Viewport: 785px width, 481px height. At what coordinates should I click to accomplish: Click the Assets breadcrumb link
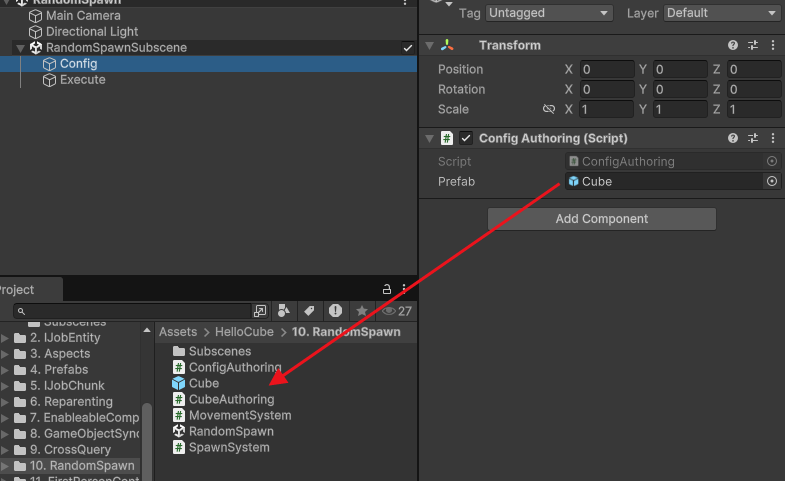pos(178,332)
